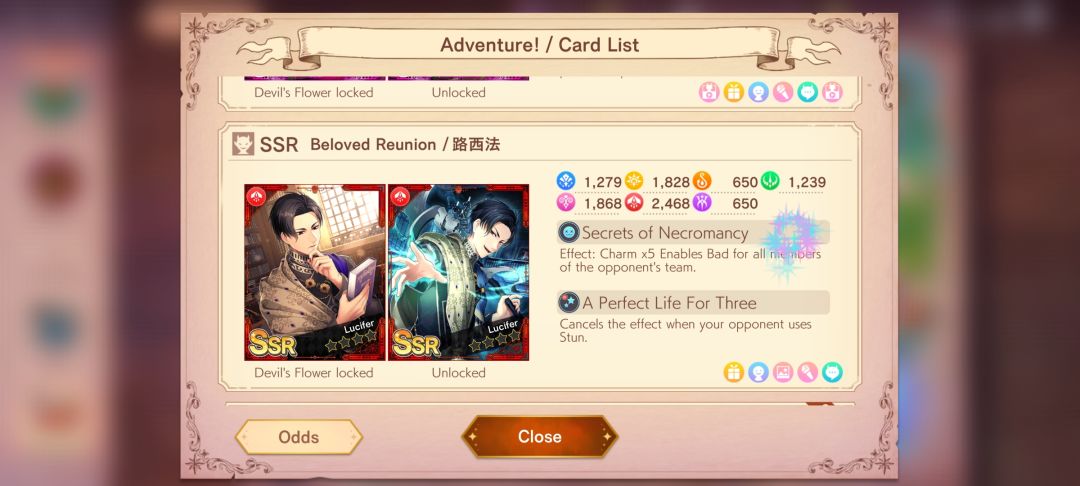
Task: Tap the Secrets of Necromancy skill icon
Action: click(568, 233)
